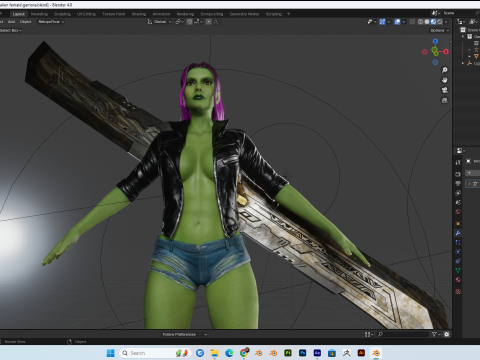Open the Rendering workspace tab

(x=185, y=14)
